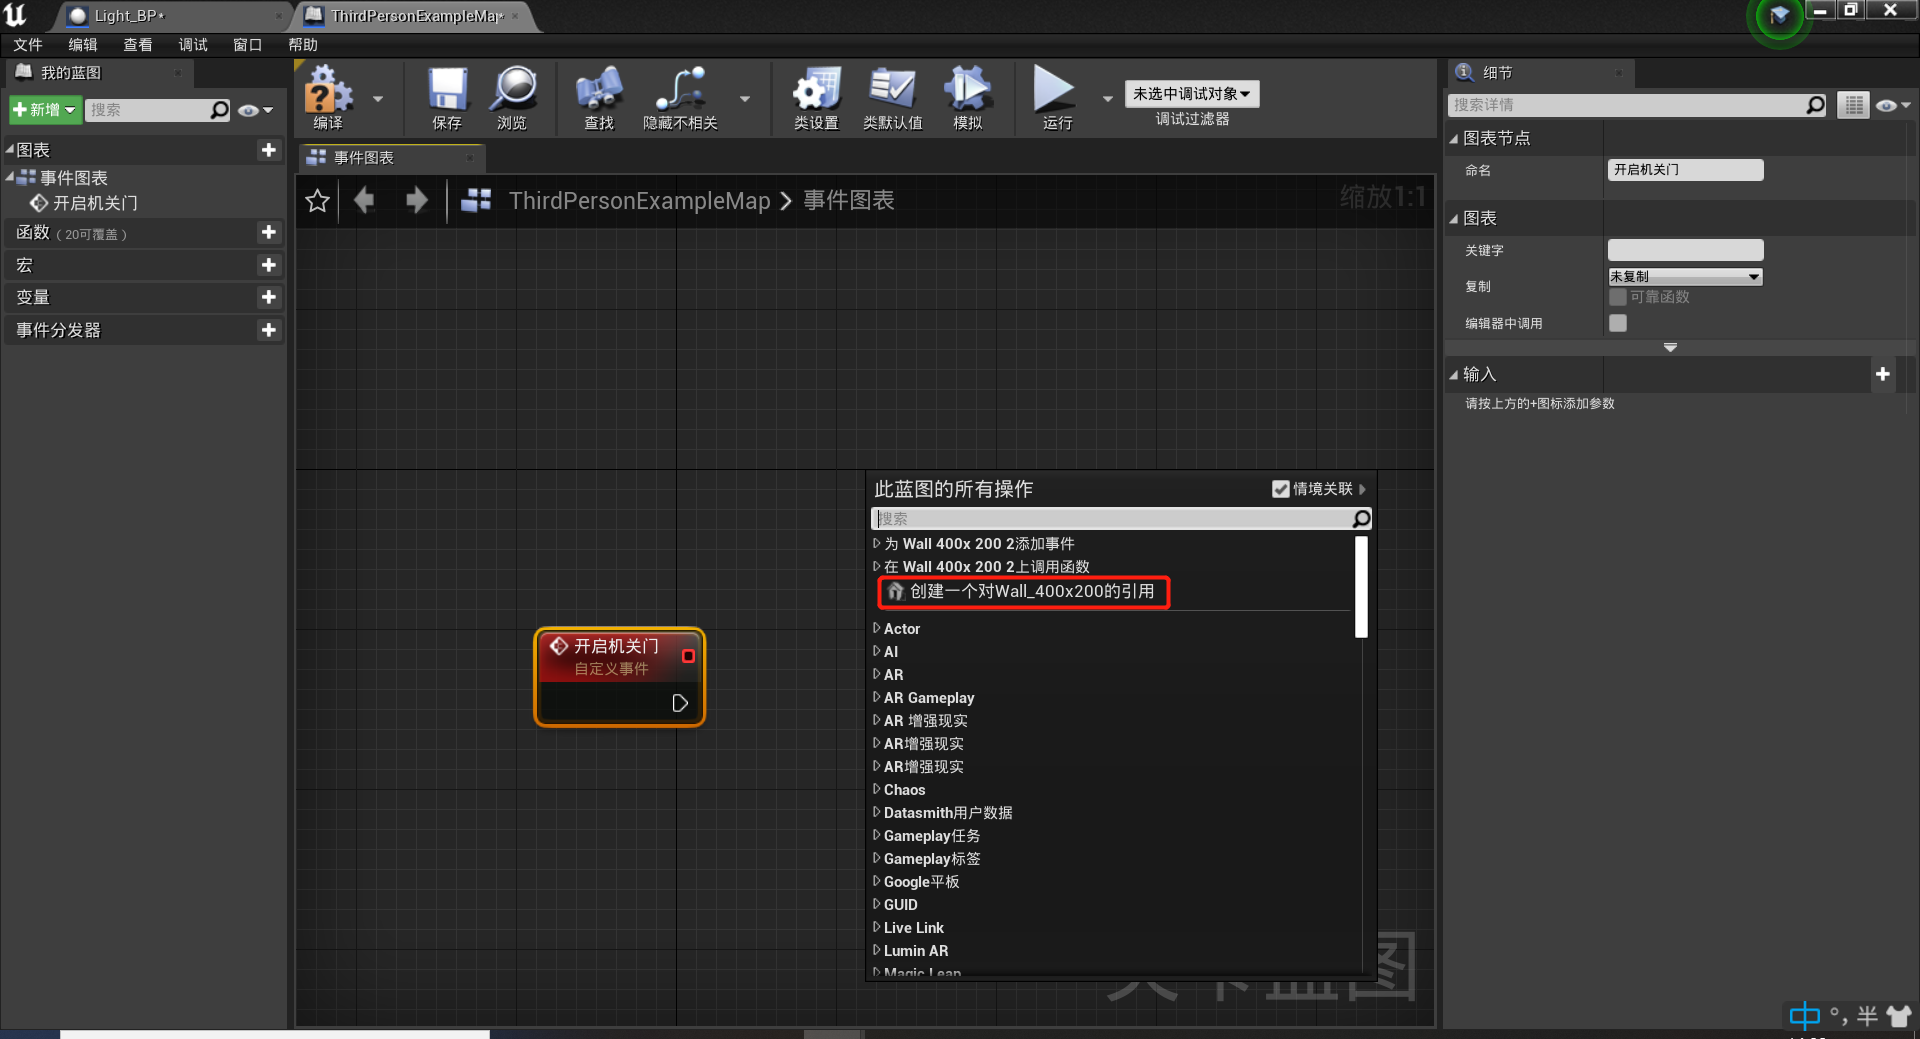The image size is (1920, 1039).
Task: Add new variable with 变量 plus icon
Action: [269, 297]
